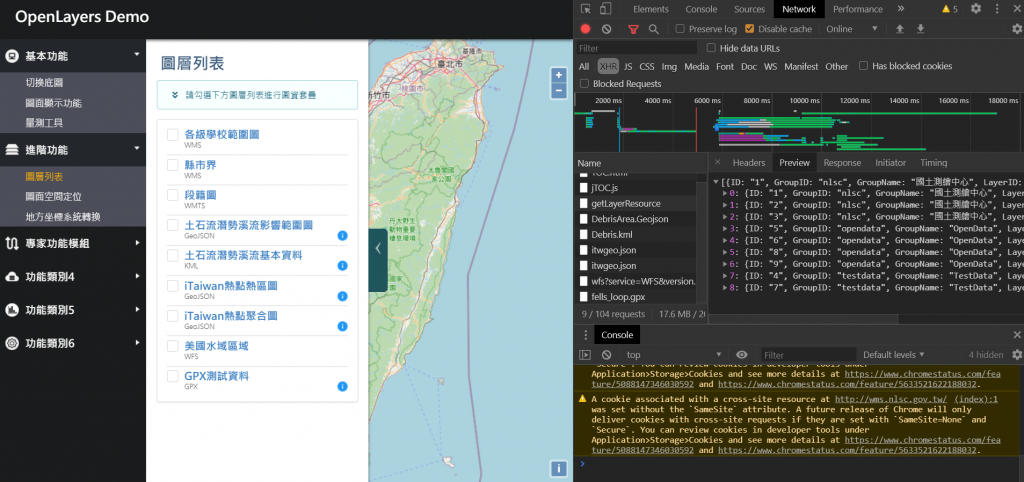Enable the Preserve log checkbox
This screenshot has width=1024, height=482.
(x=681, y=29)
